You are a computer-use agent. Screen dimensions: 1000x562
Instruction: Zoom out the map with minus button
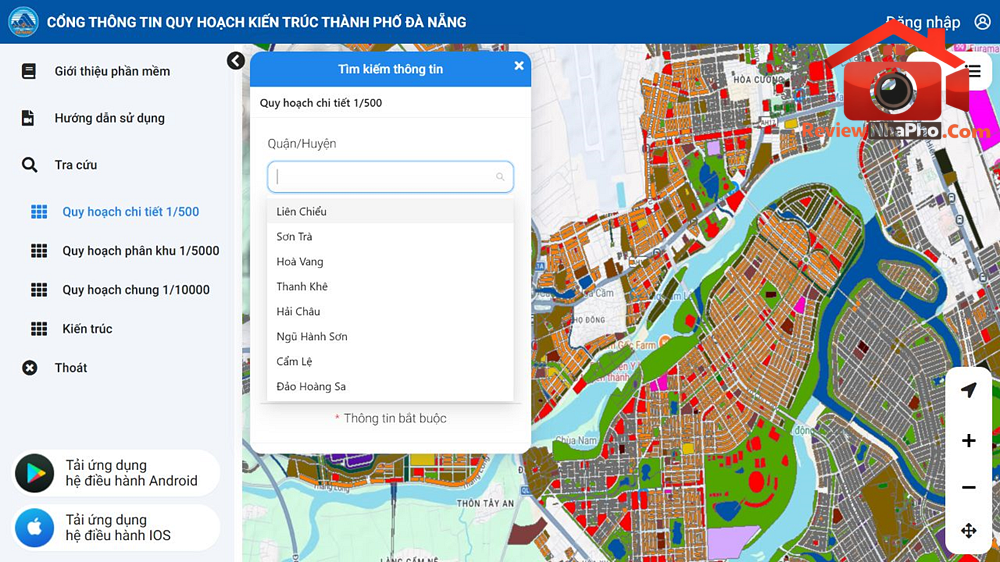(969, 487)
